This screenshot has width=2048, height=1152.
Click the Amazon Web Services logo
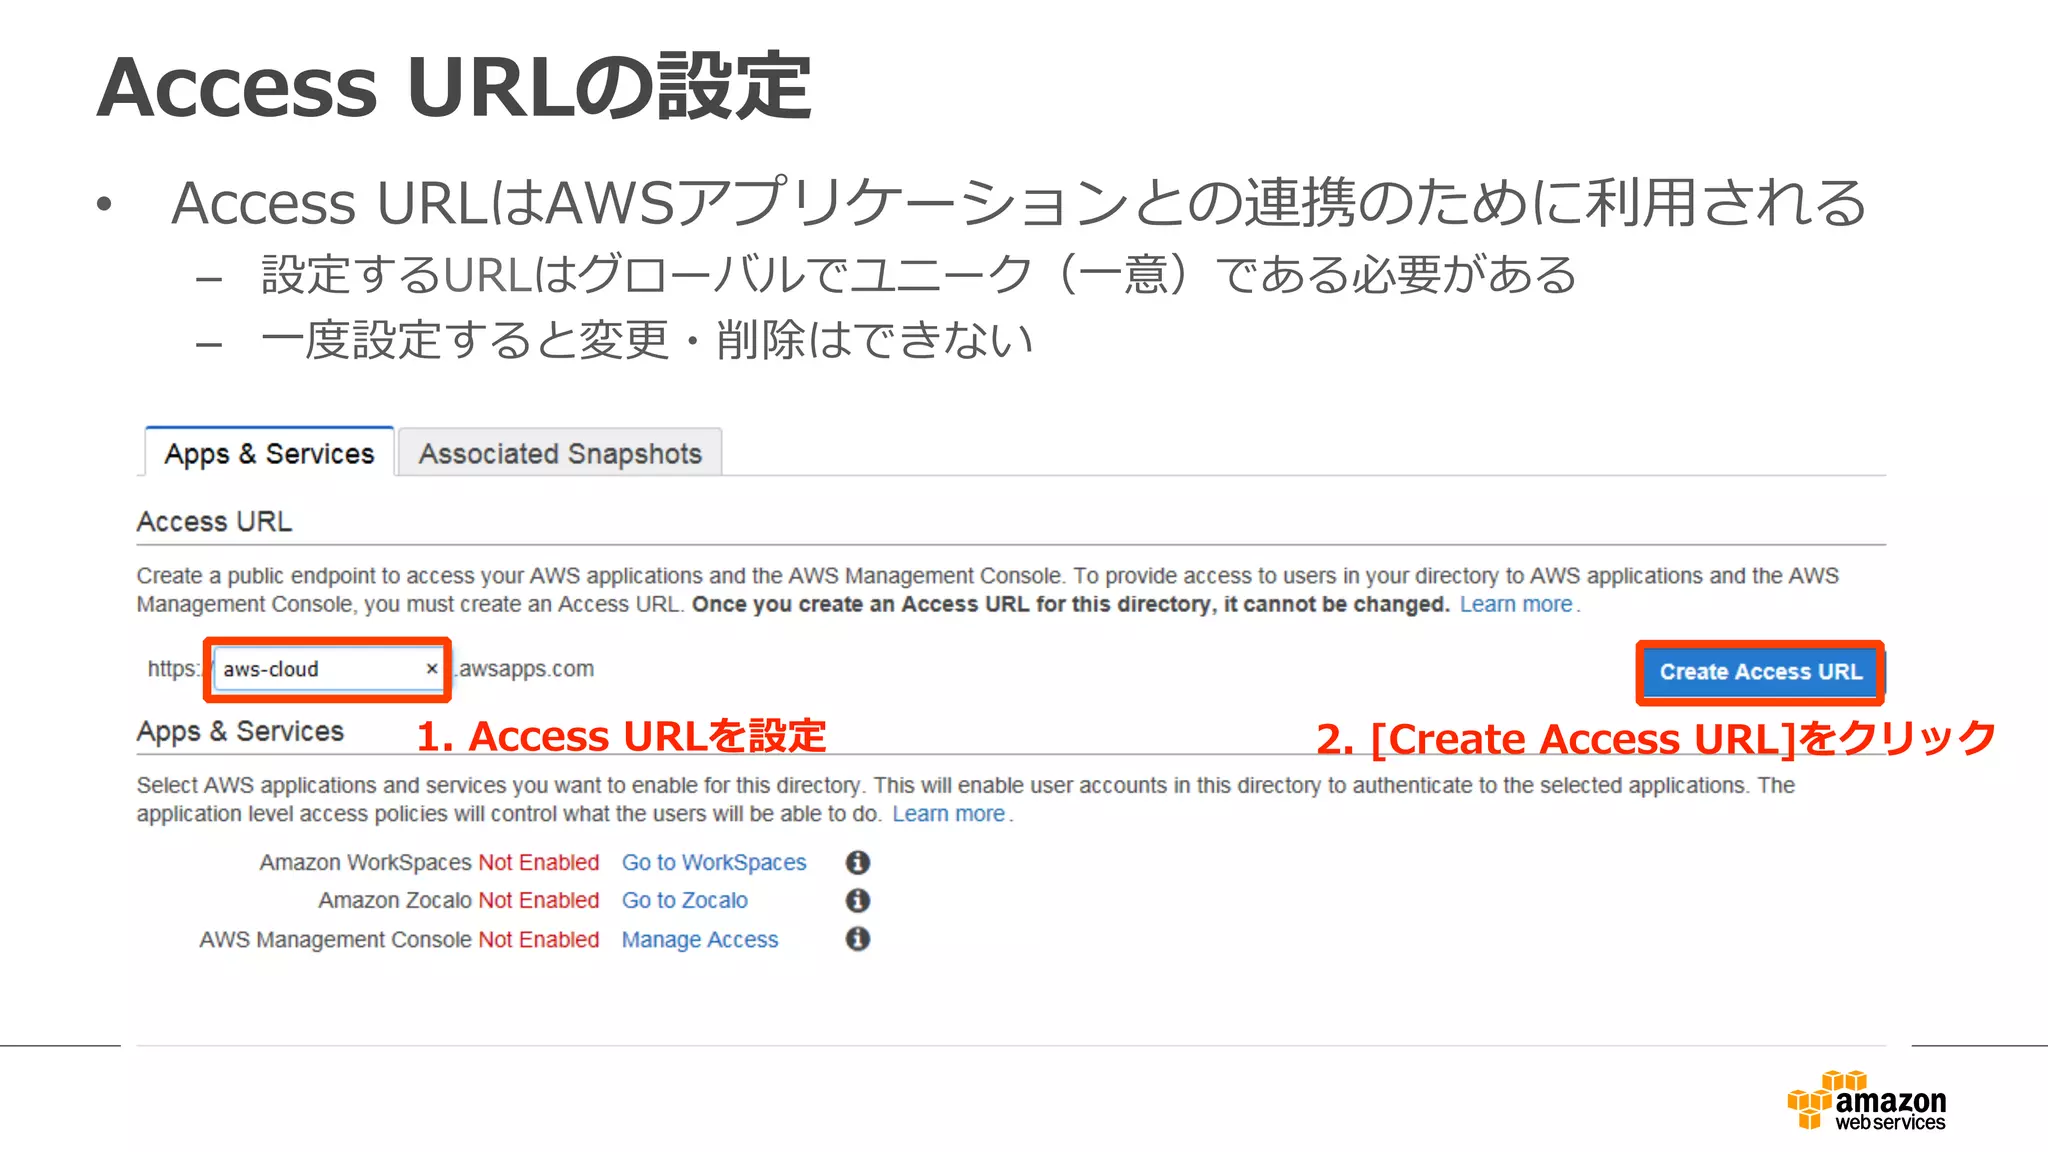pos(1867,1101)
